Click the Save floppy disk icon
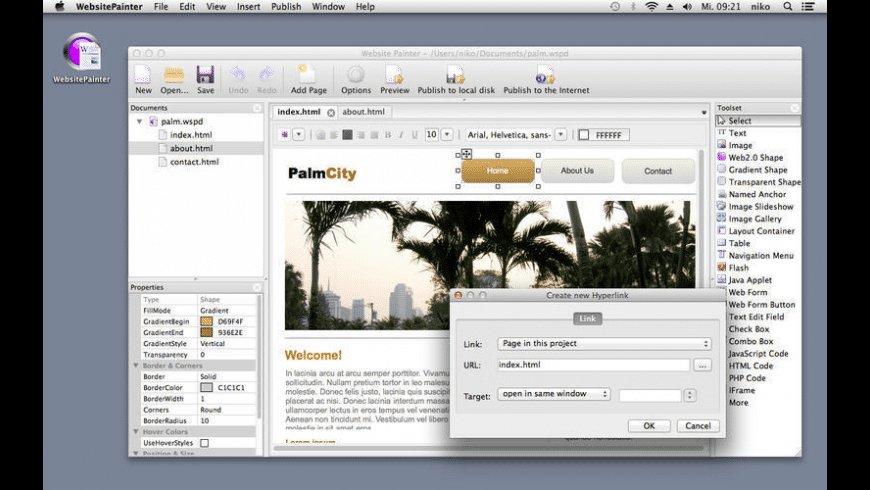This screenshot has height=490, width=870. tap(205, 75)
